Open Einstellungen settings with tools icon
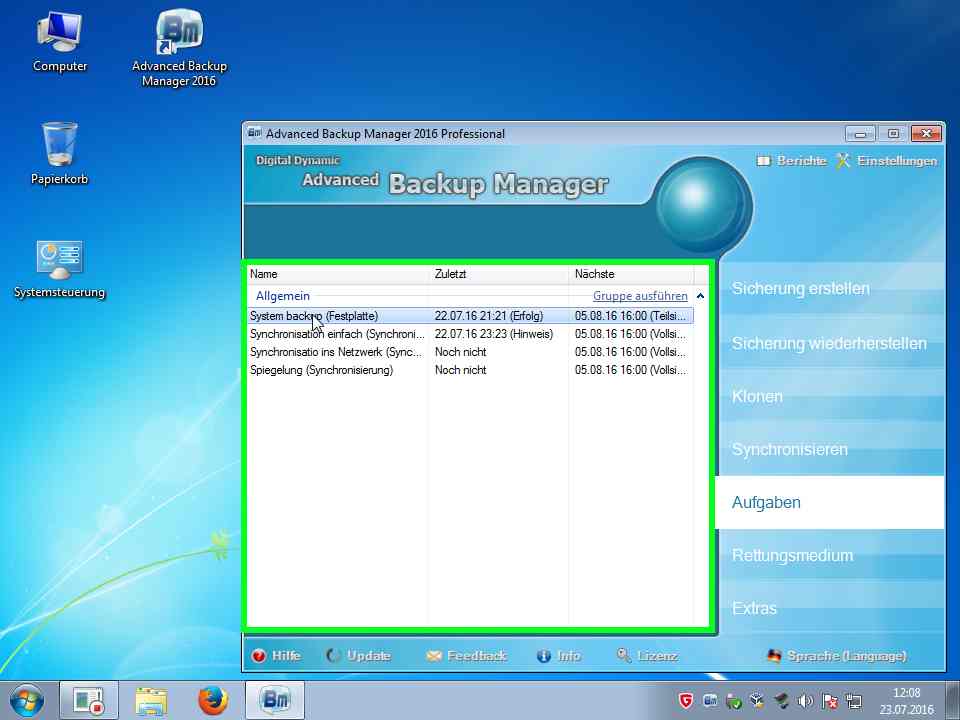This screenshot has height=720, width=960. 843,160
